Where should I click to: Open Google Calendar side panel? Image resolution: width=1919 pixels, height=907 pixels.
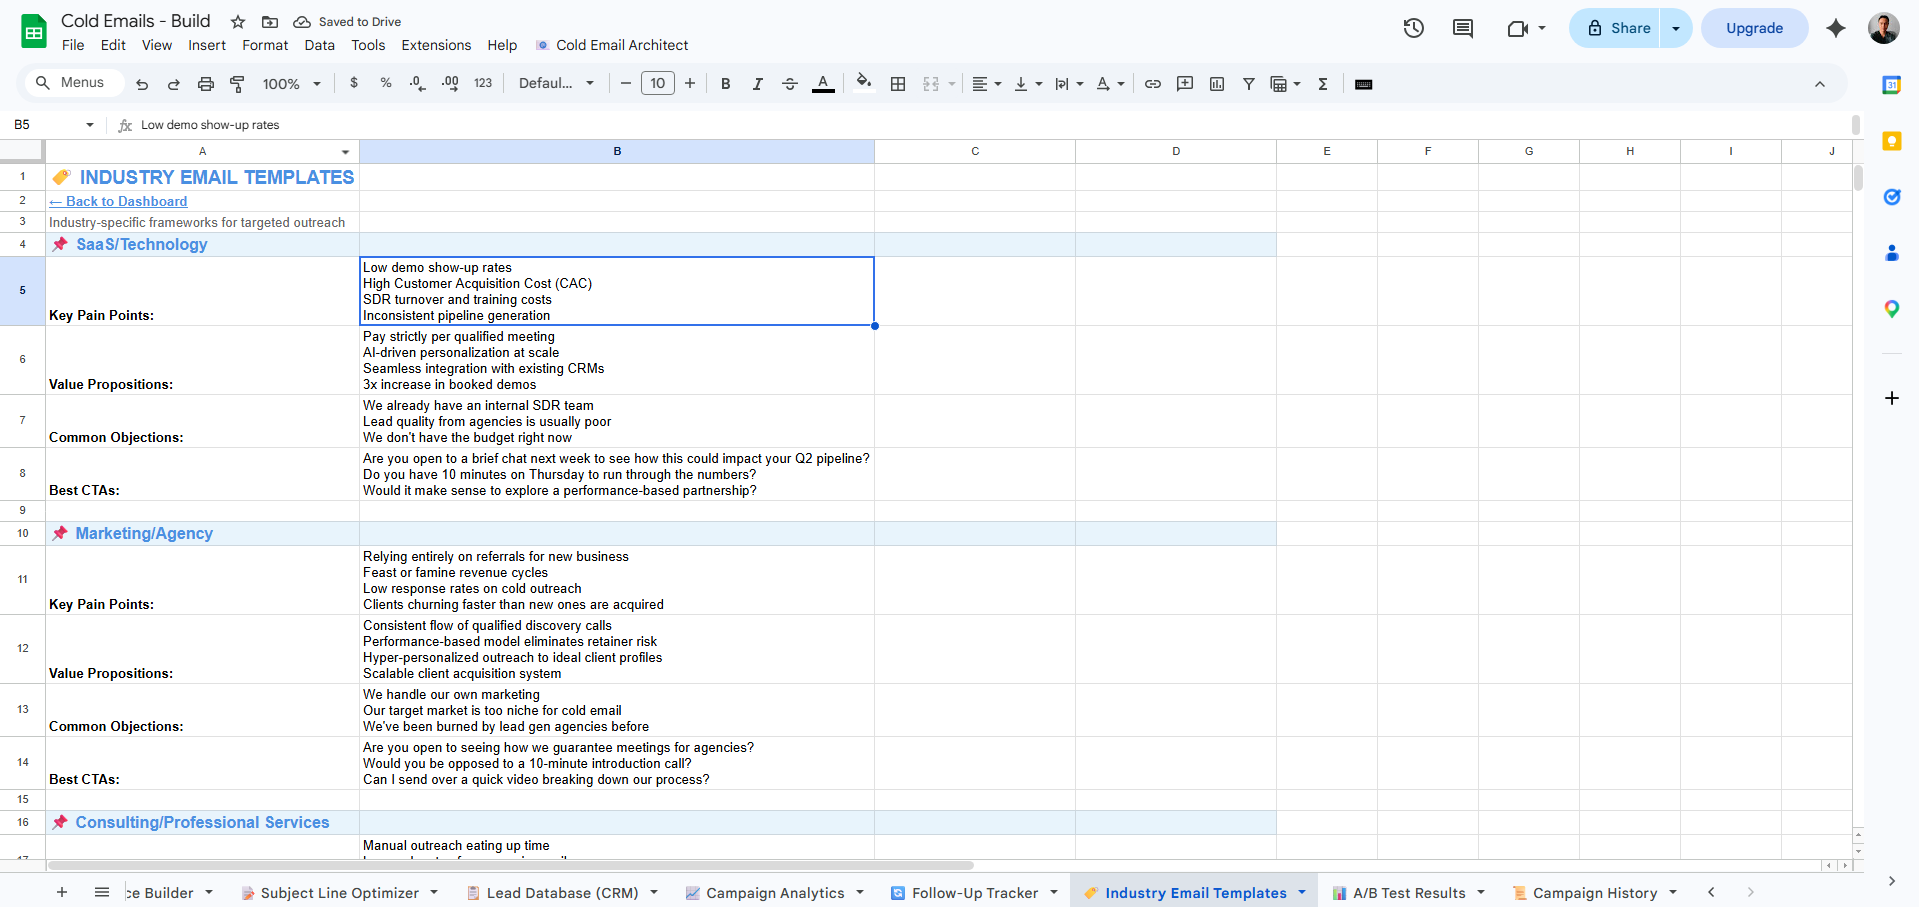[1892, 85]
